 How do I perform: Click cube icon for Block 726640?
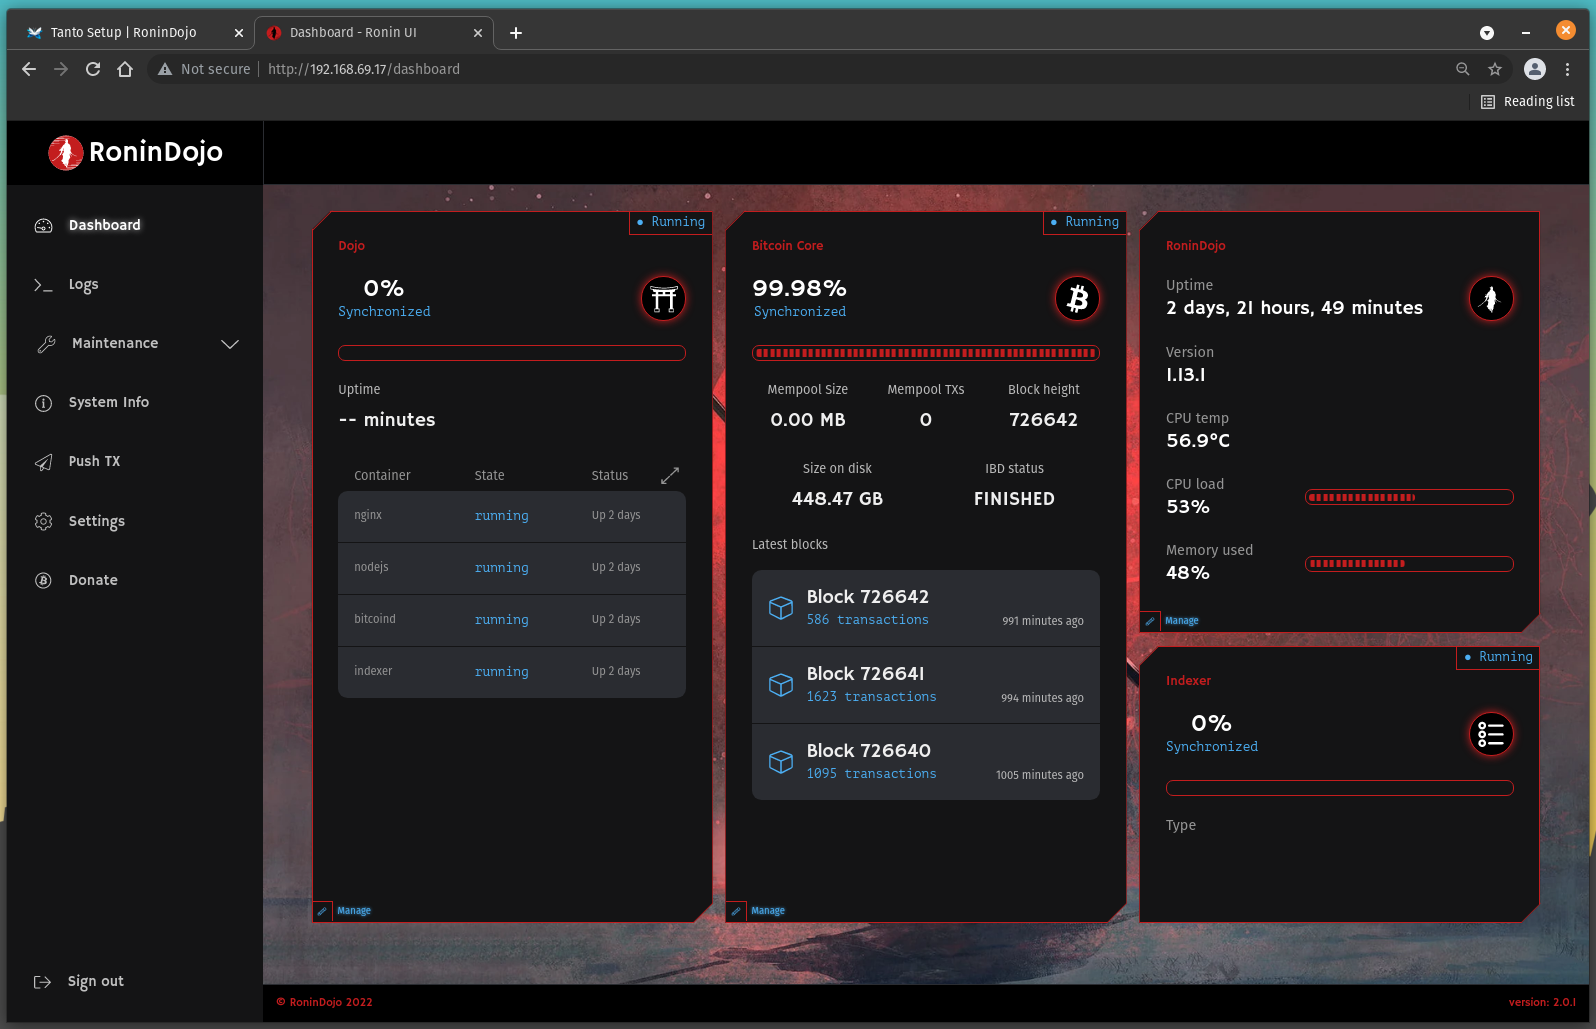pyautogui.click(x=781, y=762)
